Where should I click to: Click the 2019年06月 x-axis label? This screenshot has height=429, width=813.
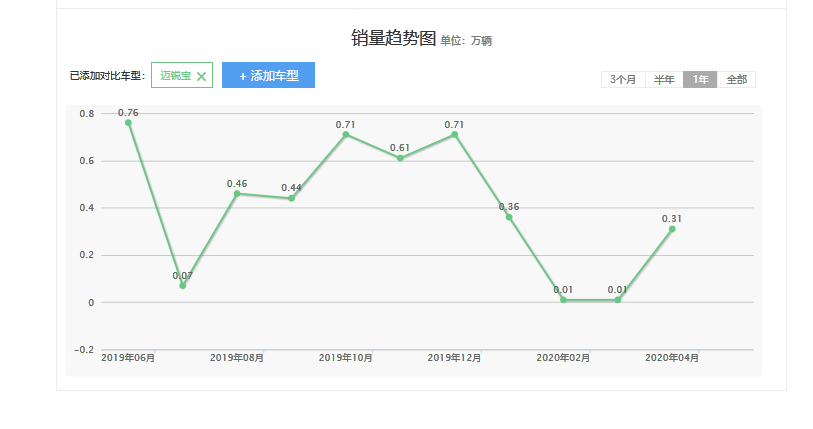tap(128, 358)
